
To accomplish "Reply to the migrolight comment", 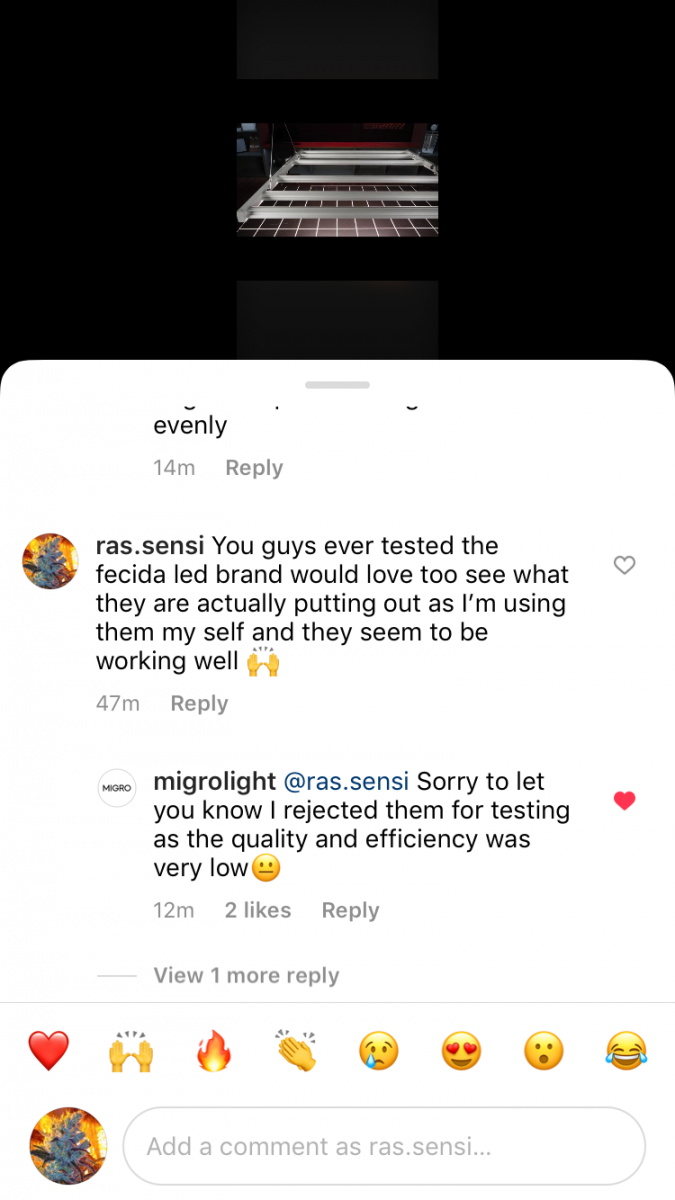I will [350, 910].
